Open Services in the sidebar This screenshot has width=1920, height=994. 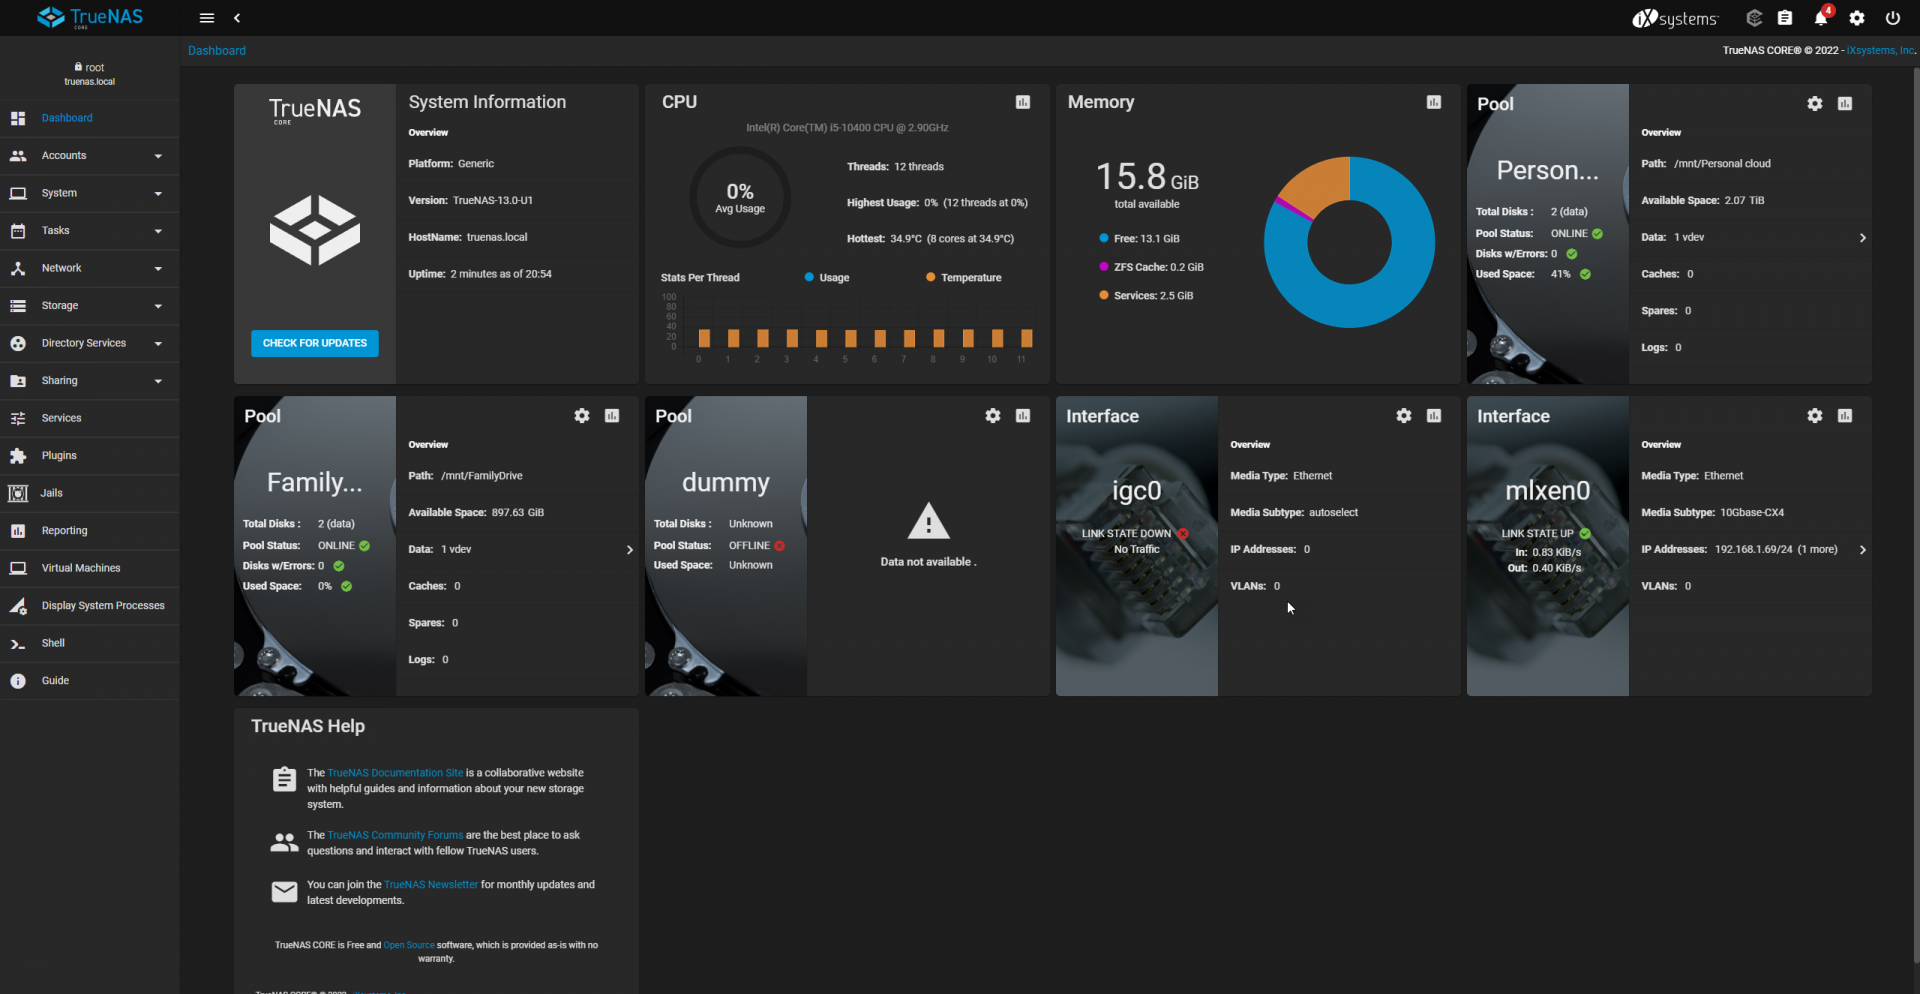tap(90, 418)
